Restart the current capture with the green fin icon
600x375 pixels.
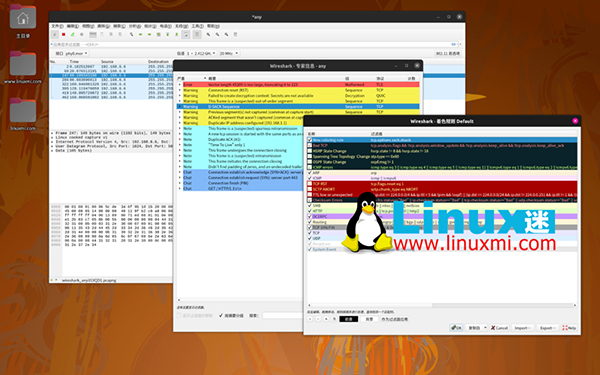coord(73,34)
